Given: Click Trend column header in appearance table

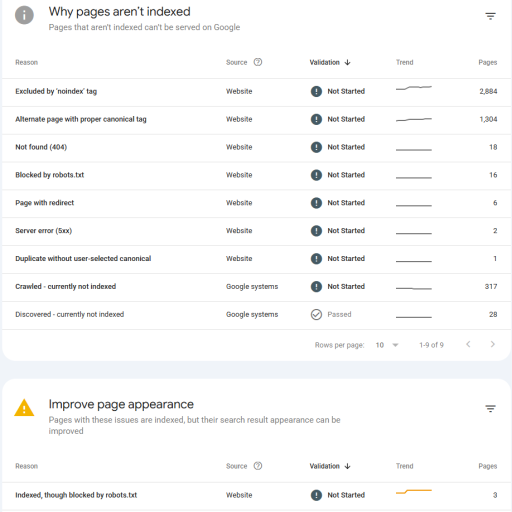Looking at the screenshot, I should 404,466.
